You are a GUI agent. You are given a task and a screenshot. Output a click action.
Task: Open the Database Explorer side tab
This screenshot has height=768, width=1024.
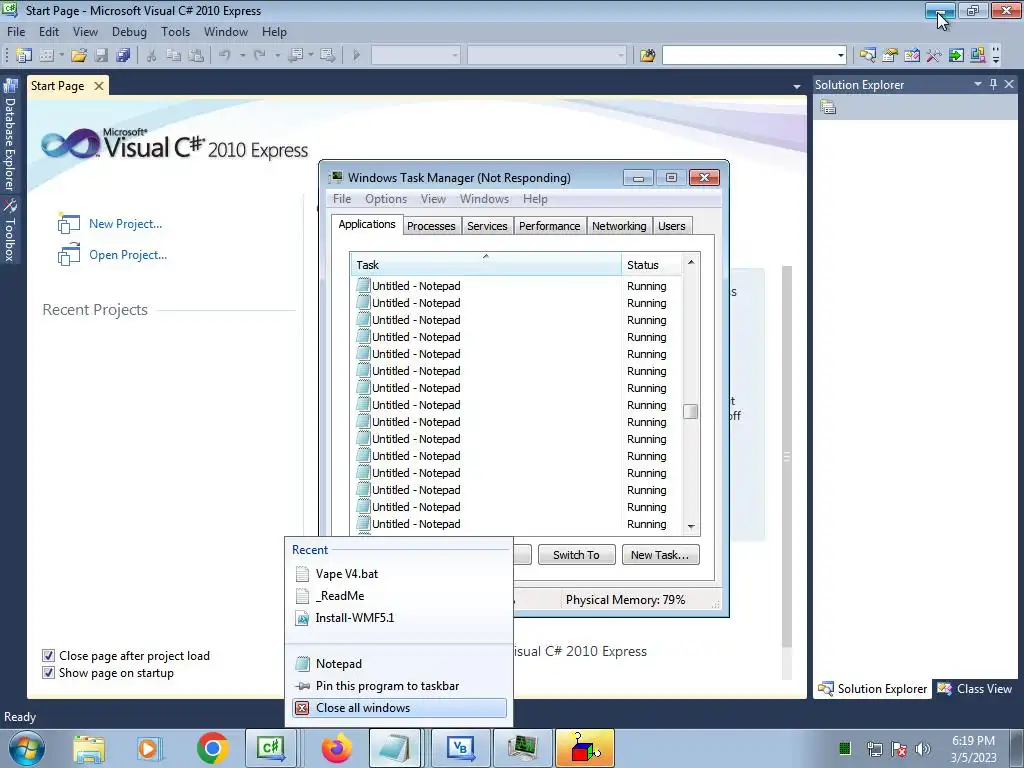[x=10, y=136]
